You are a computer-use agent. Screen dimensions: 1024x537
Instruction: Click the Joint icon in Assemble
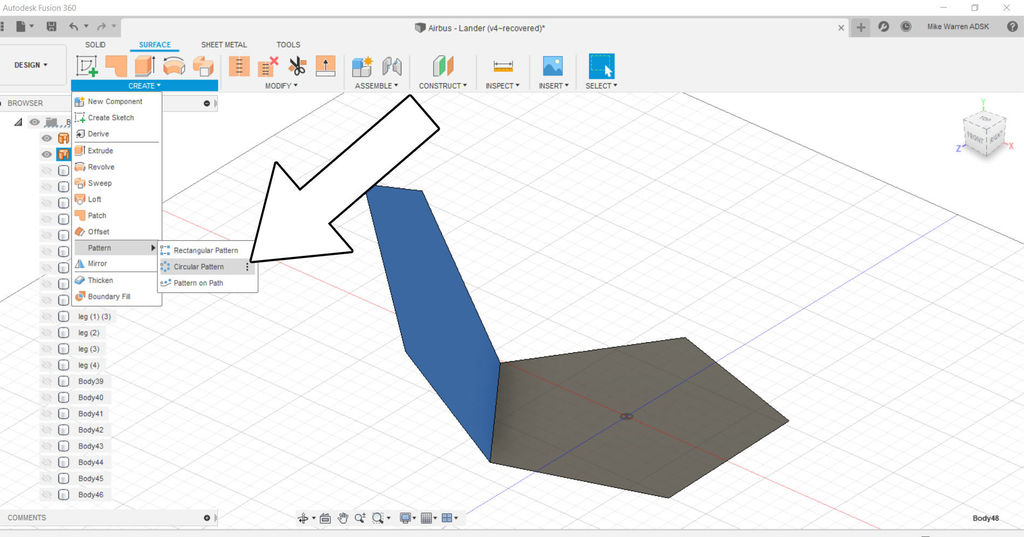tap(392, 66)
